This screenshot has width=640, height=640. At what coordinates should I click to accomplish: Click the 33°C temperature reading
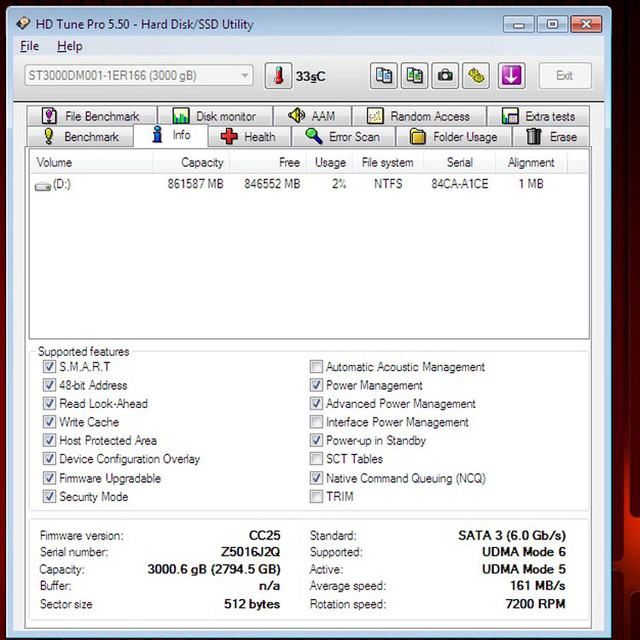[x=311, y=76]
